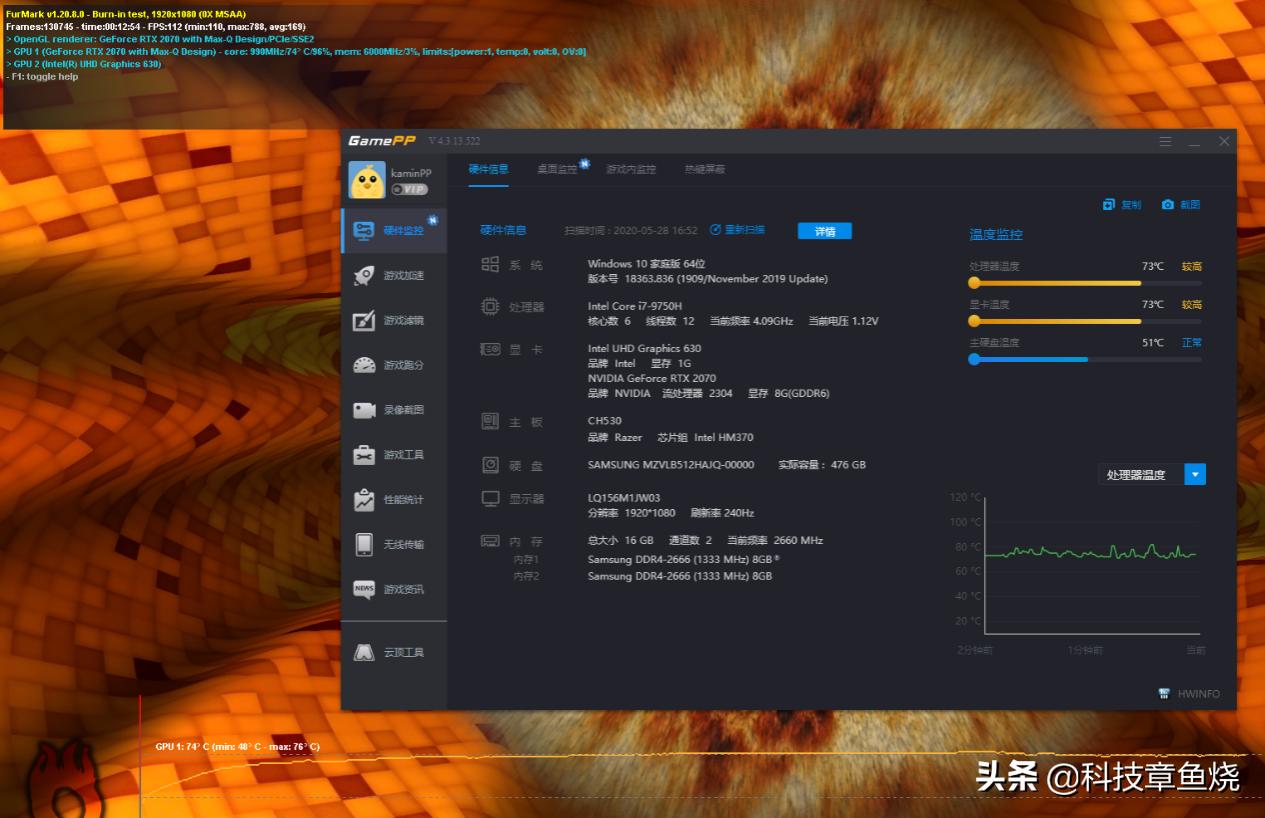Screen dimensions: 1265x818
Task: Click the yellow chick user avatar
Action: [x=366, y=180]
